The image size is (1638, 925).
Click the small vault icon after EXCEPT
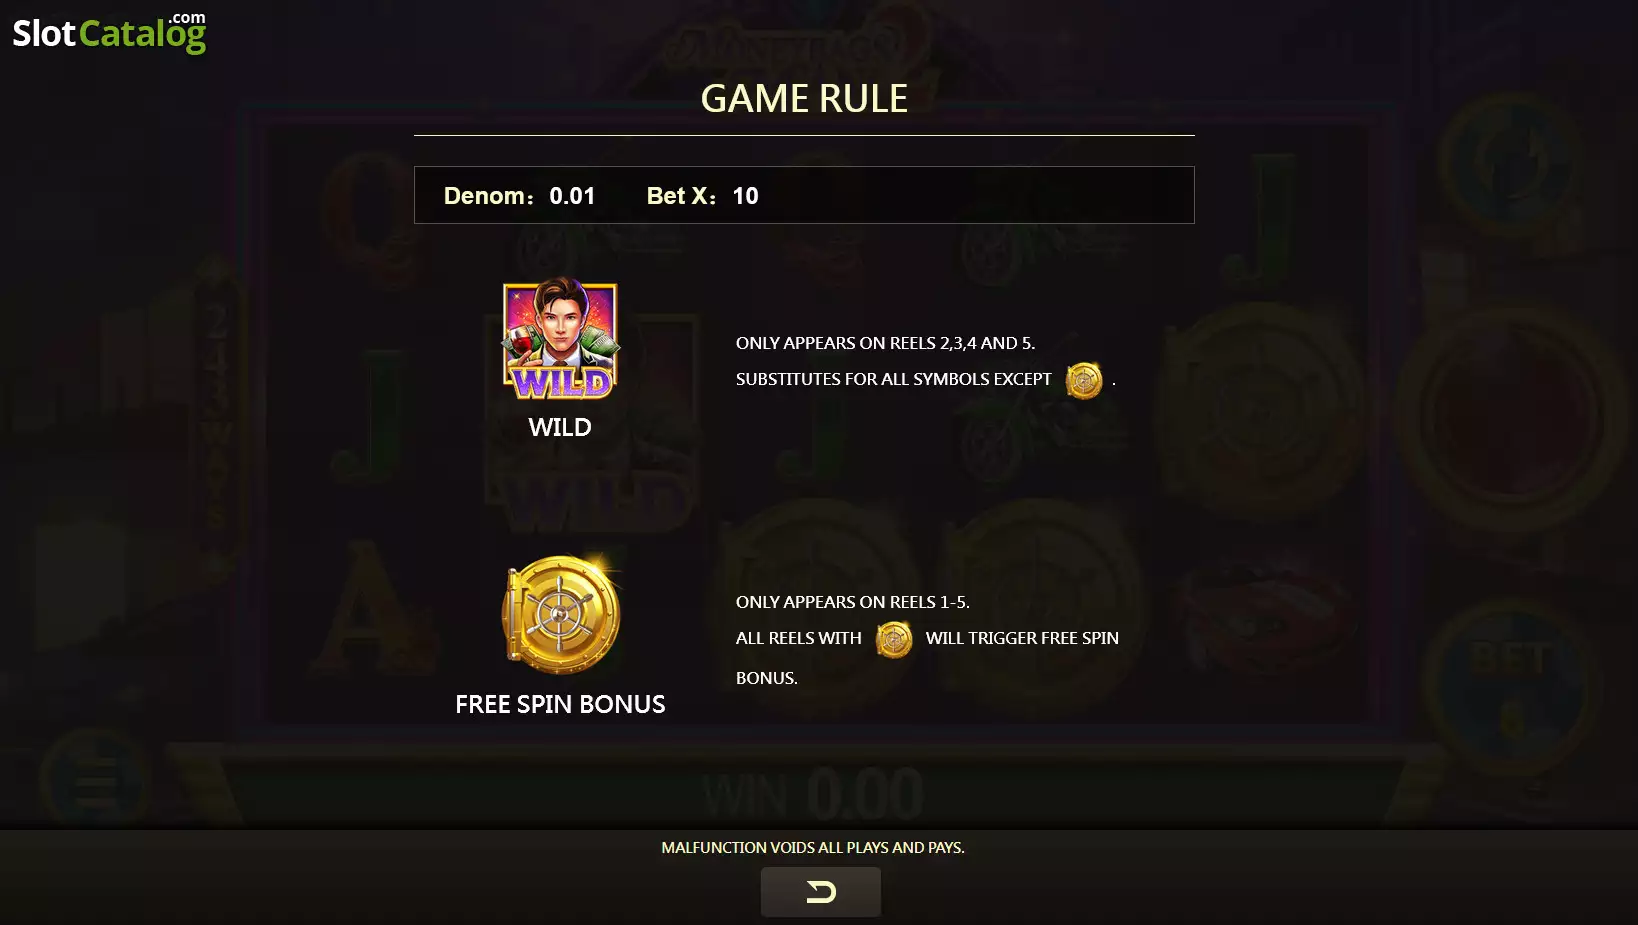point(1084,380)
